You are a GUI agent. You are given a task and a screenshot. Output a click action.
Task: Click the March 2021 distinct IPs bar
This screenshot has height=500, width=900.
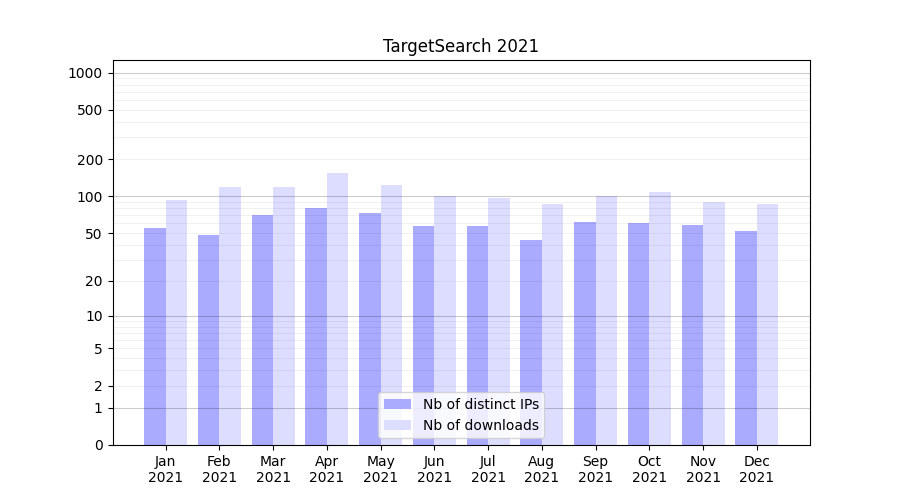pyautogui.click(x=262, y=330)
